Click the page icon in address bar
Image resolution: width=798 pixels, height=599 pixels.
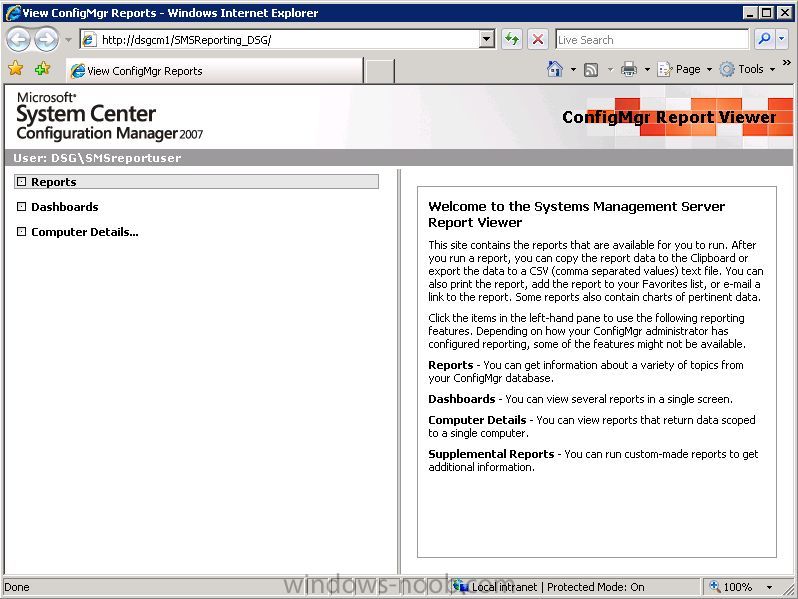click(x=89, y=39)
